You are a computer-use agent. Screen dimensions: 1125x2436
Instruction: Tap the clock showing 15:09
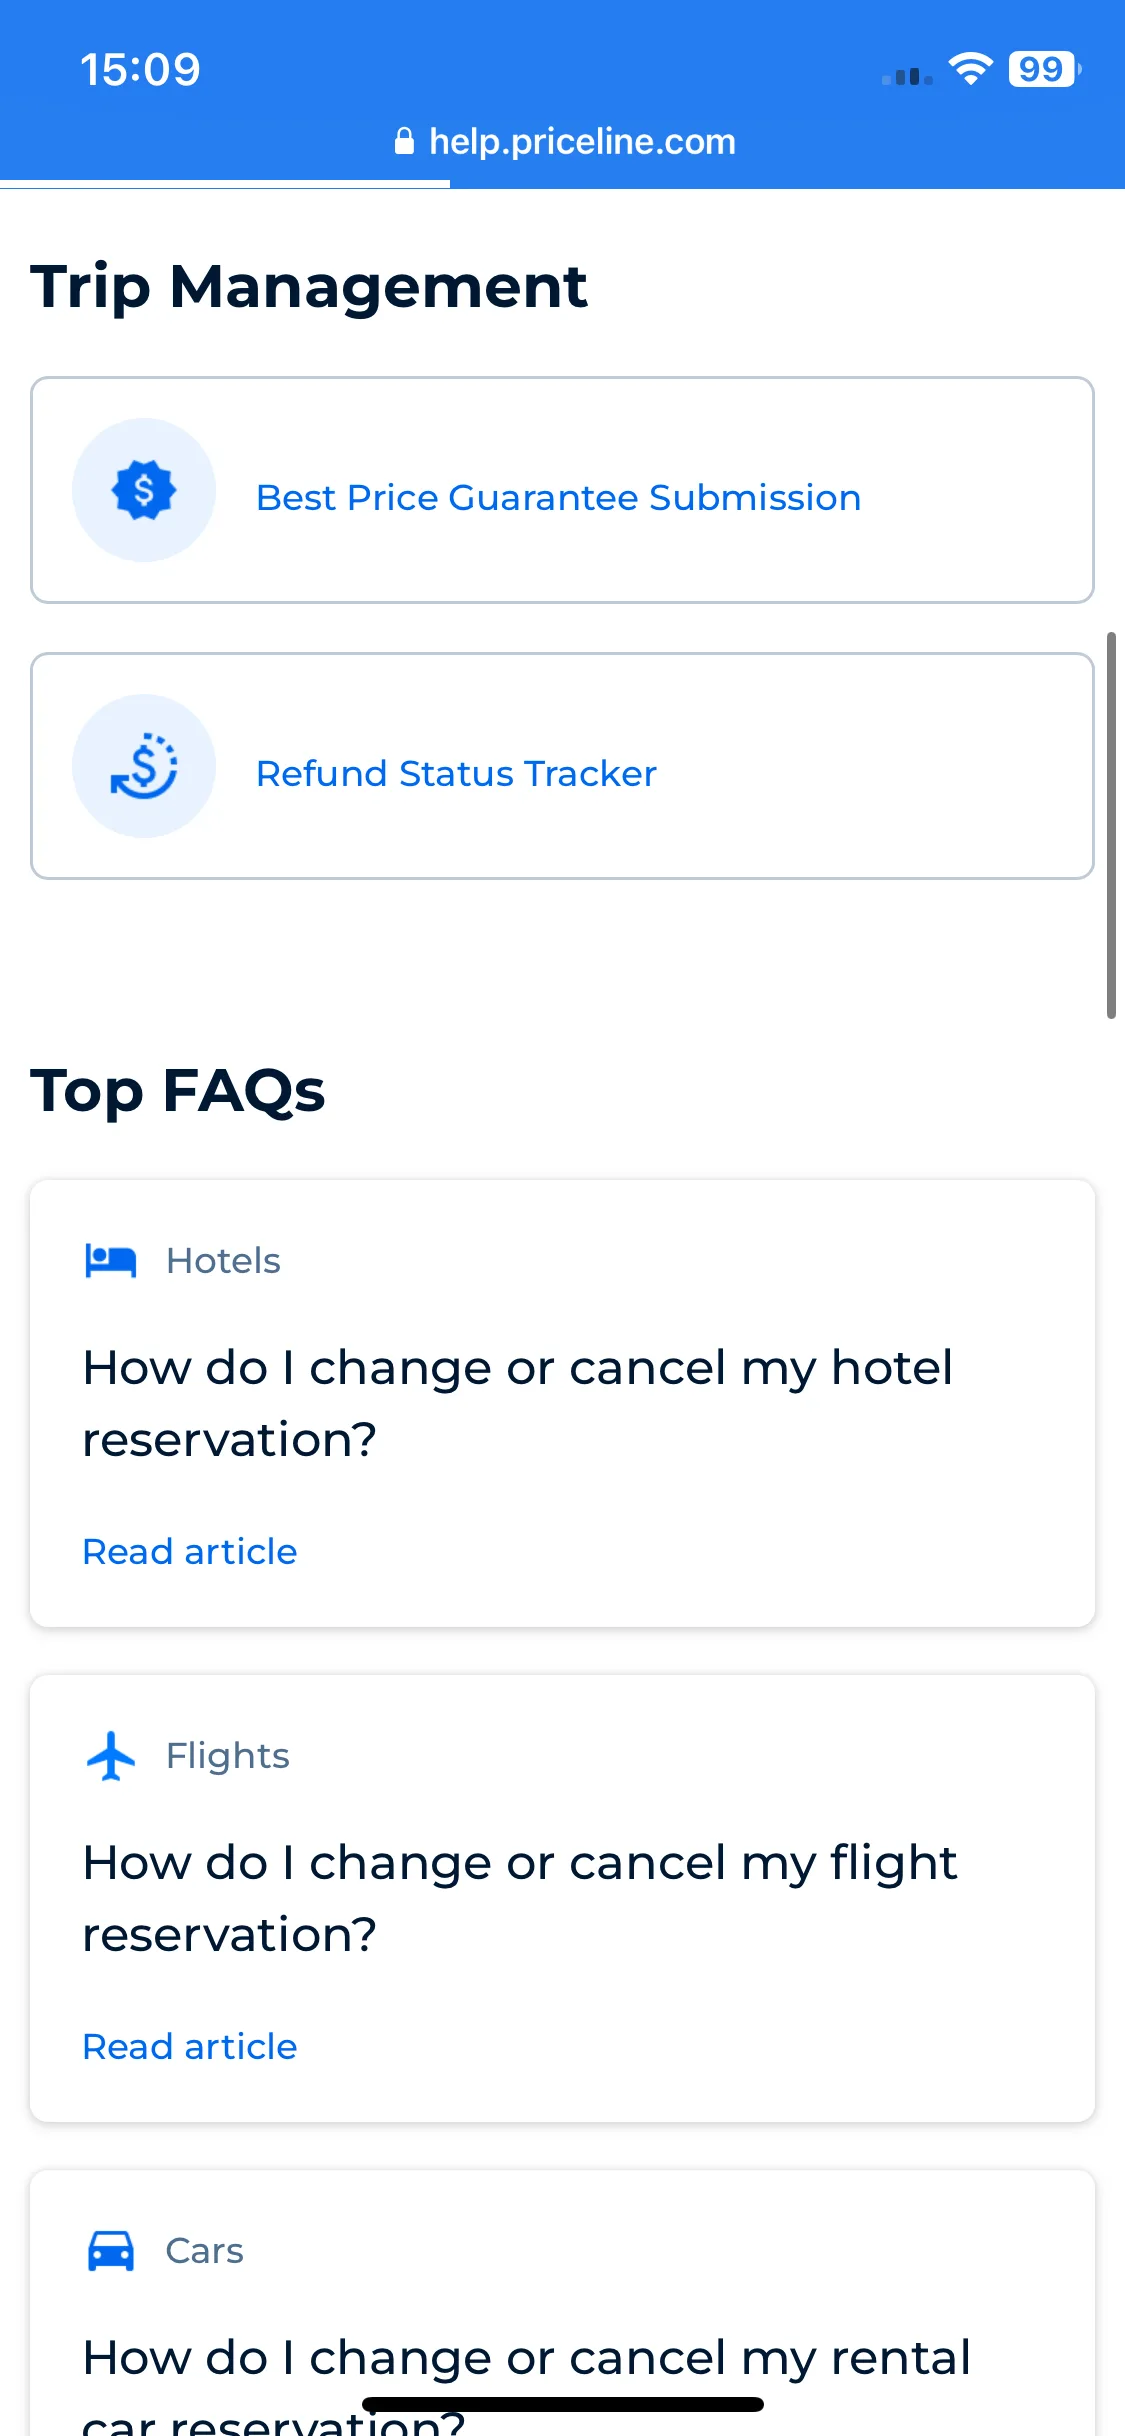click(x=140, y=69)
